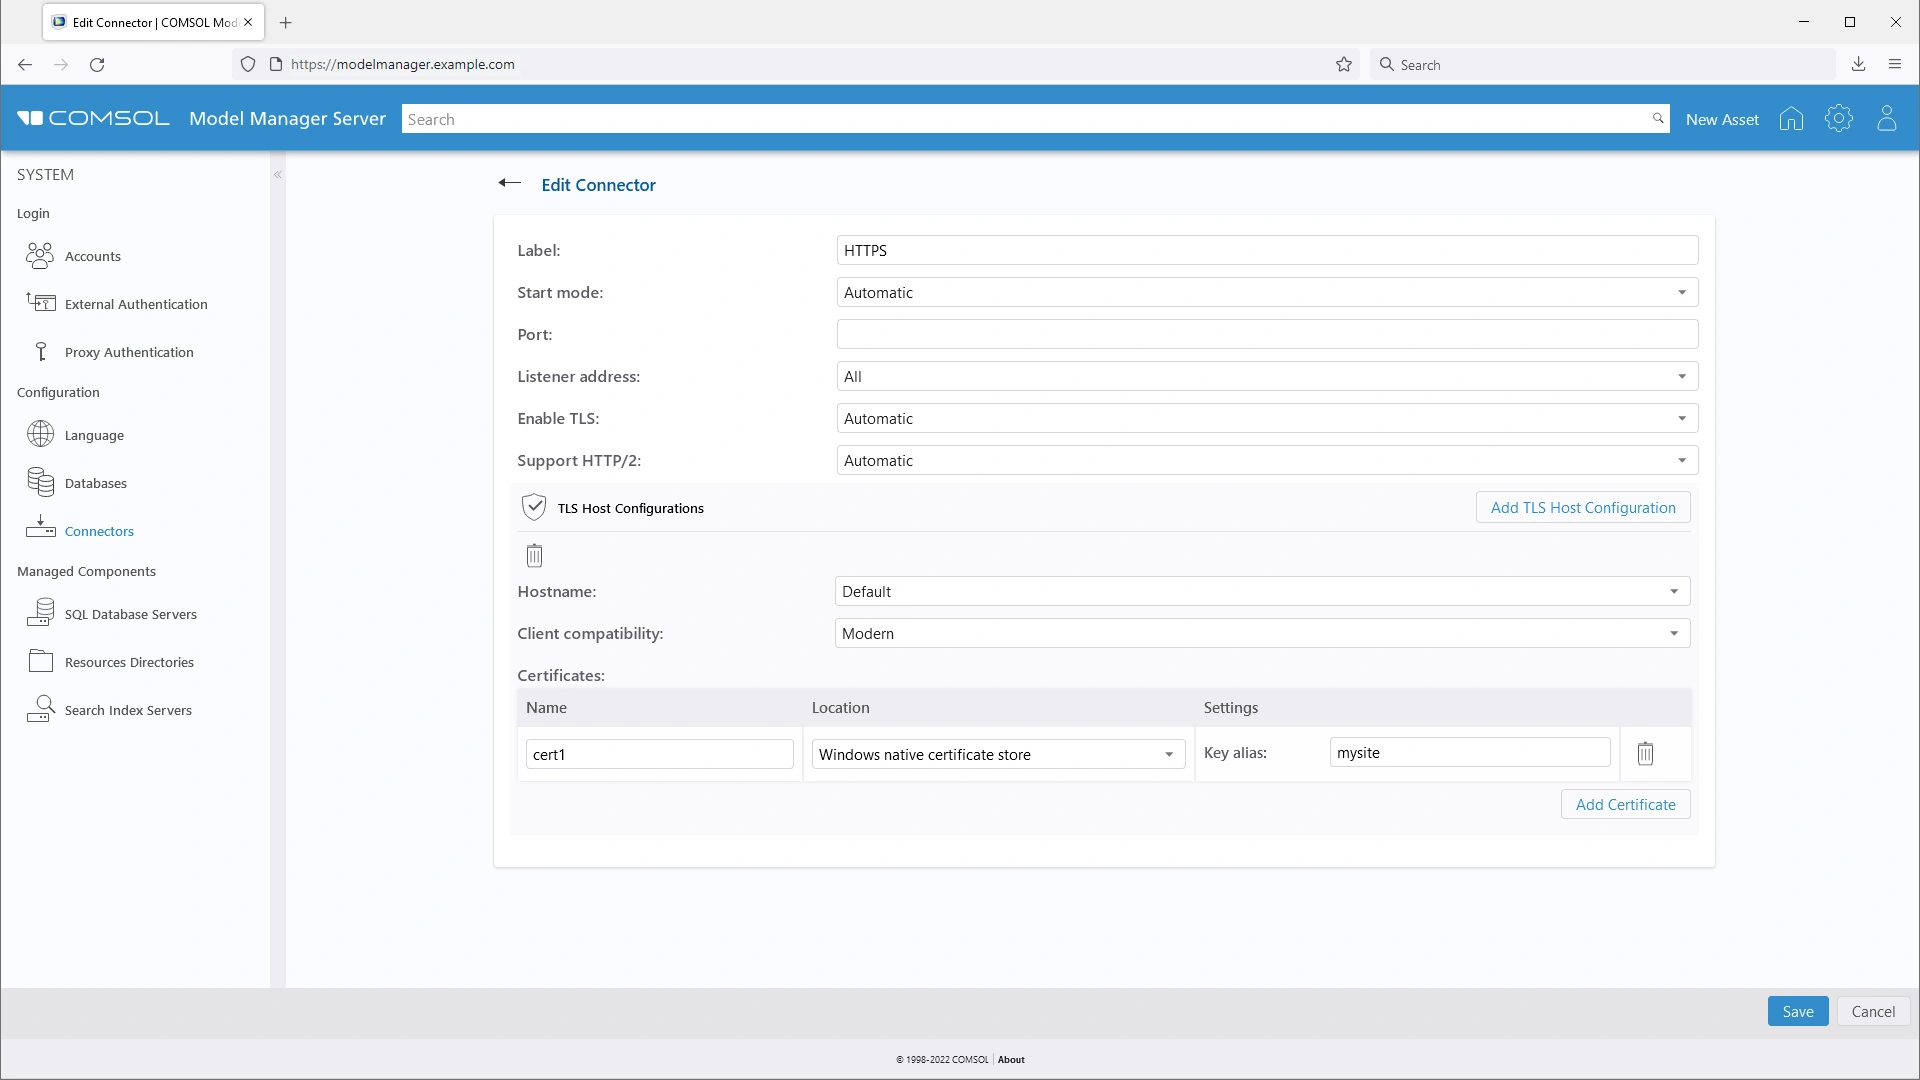Viewport: 1920px width, 1080px height.
Task: Open settings gear in header
Action: [1838, 119]
